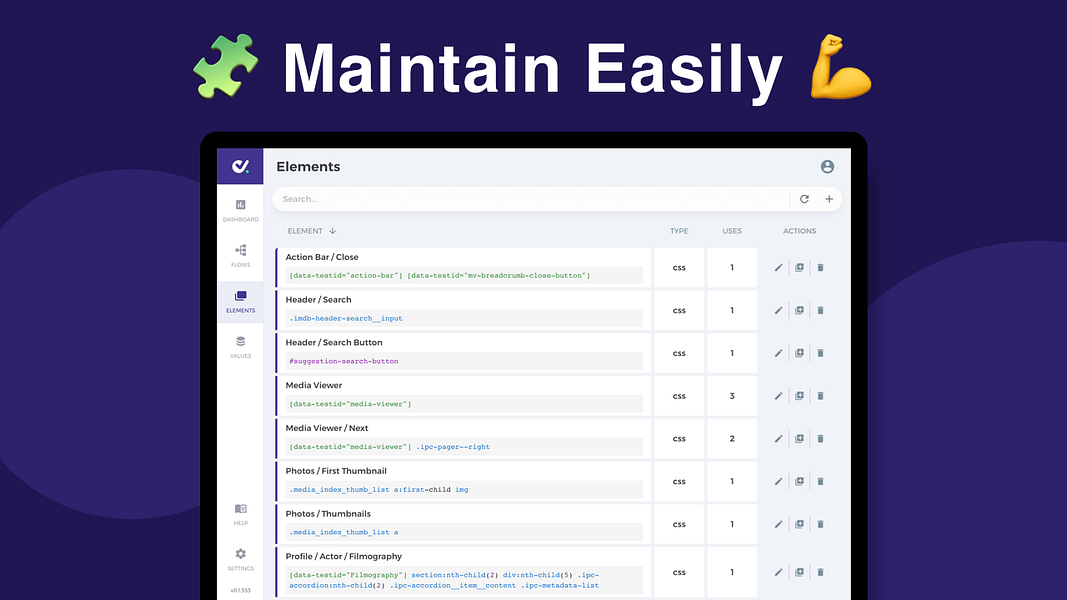Viewport: 1067px width, 600px height.
Task: Duplicate the Action Bar / Close element
Action: (x=800, y=267)
